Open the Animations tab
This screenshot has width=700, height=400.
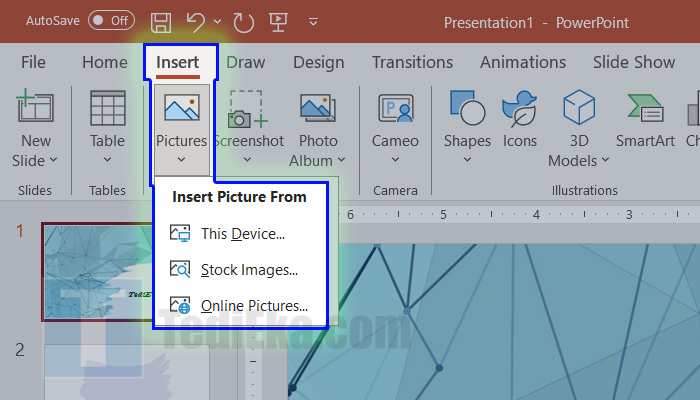pos(523,62)
